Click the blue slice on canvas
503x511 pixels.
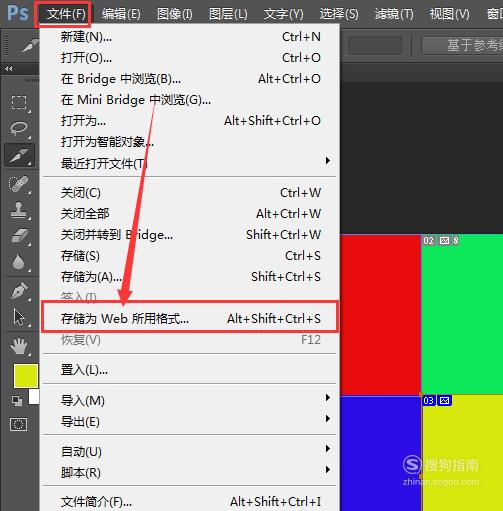pos(380,453)
